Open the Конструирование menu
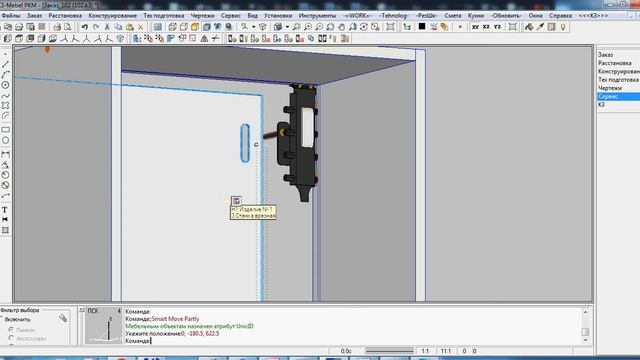The width and height of the screenshot is (640, 360). tap(113, 16)
